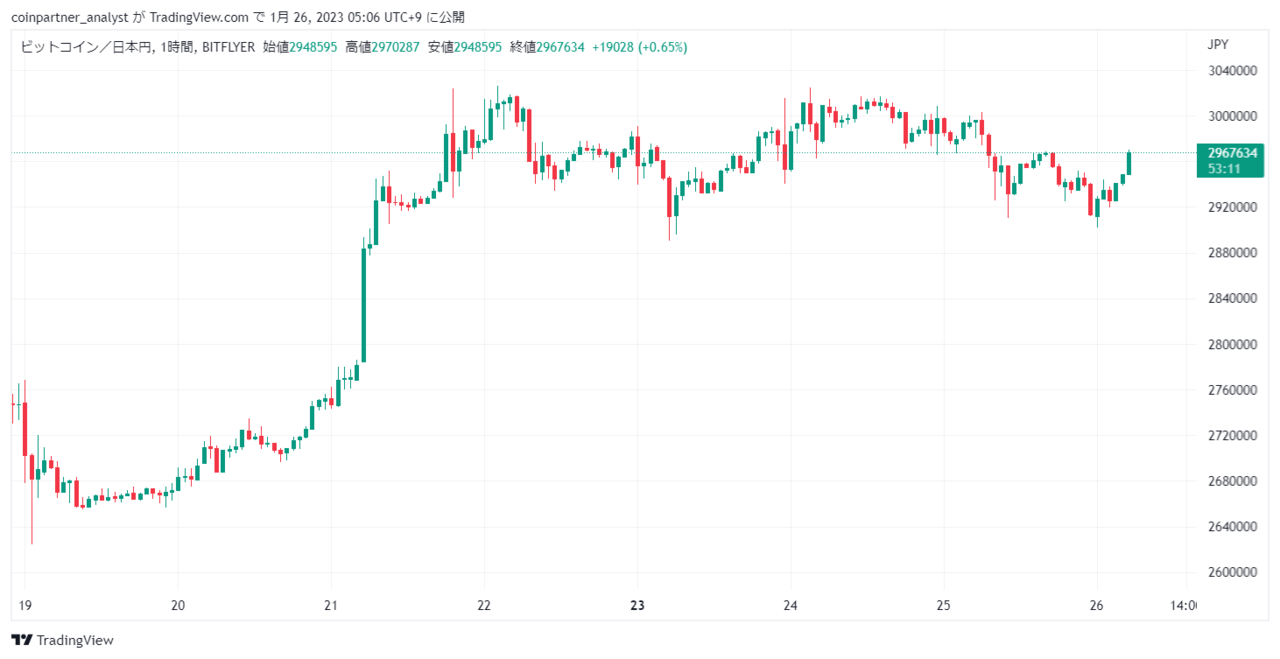The height and width of the screenshot is (659, 1280).
Task: Click the 終値 2967634 close value
Action: [547, 47]
